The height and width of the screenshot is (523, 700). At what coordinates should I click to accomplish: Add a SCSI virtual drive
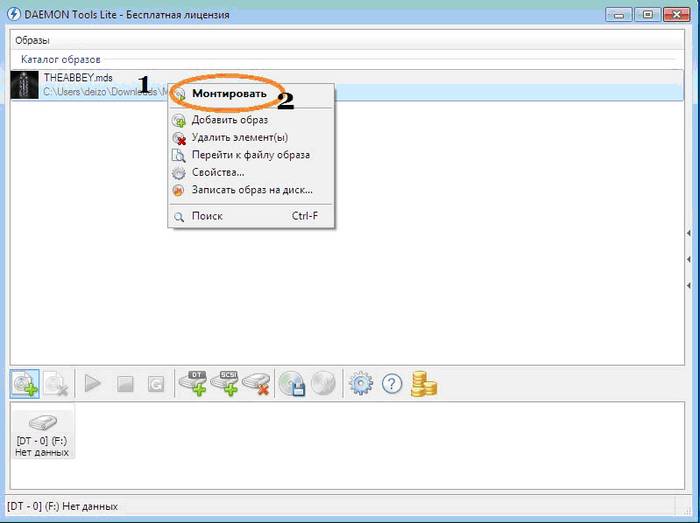point(225,383)
